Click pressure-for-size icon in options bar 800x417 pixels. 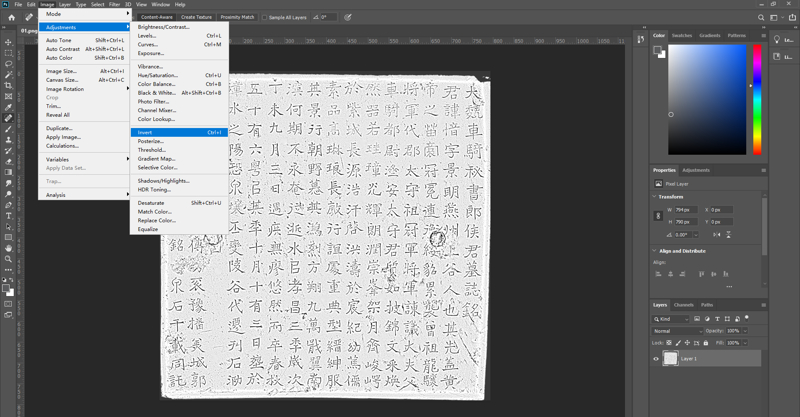(x=347, y=17)
